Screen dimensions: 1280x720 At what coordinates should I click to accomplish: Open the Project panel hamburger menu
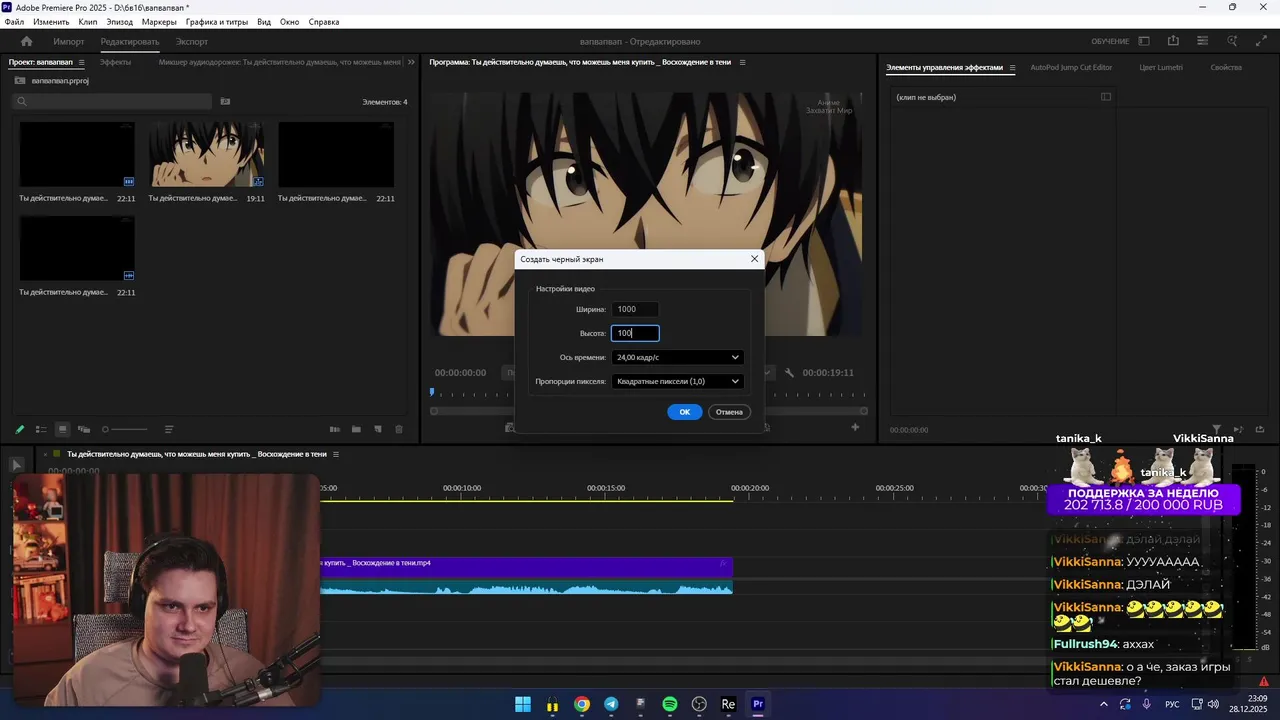84,62
